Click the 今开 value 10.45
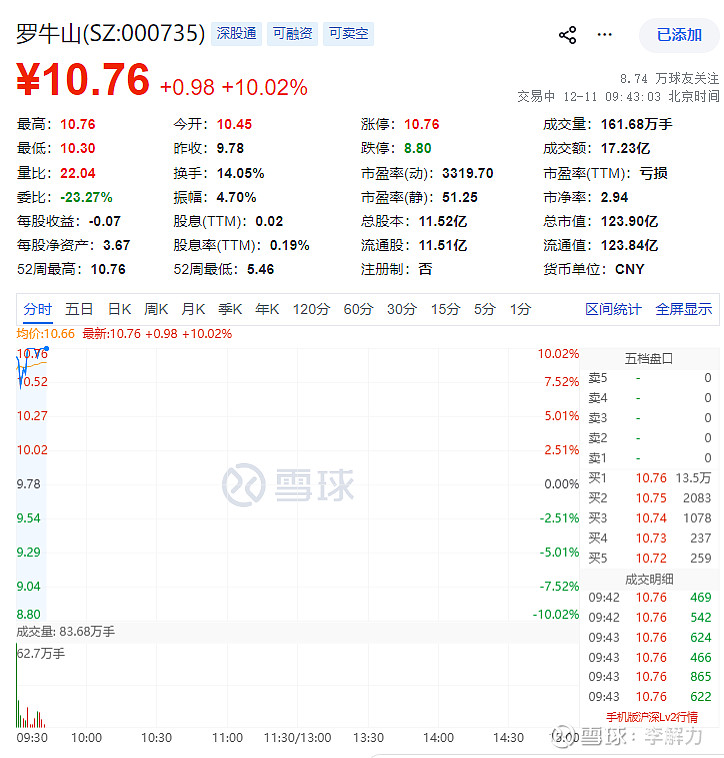This screenshot has width=724, height=758. (234, 124)
